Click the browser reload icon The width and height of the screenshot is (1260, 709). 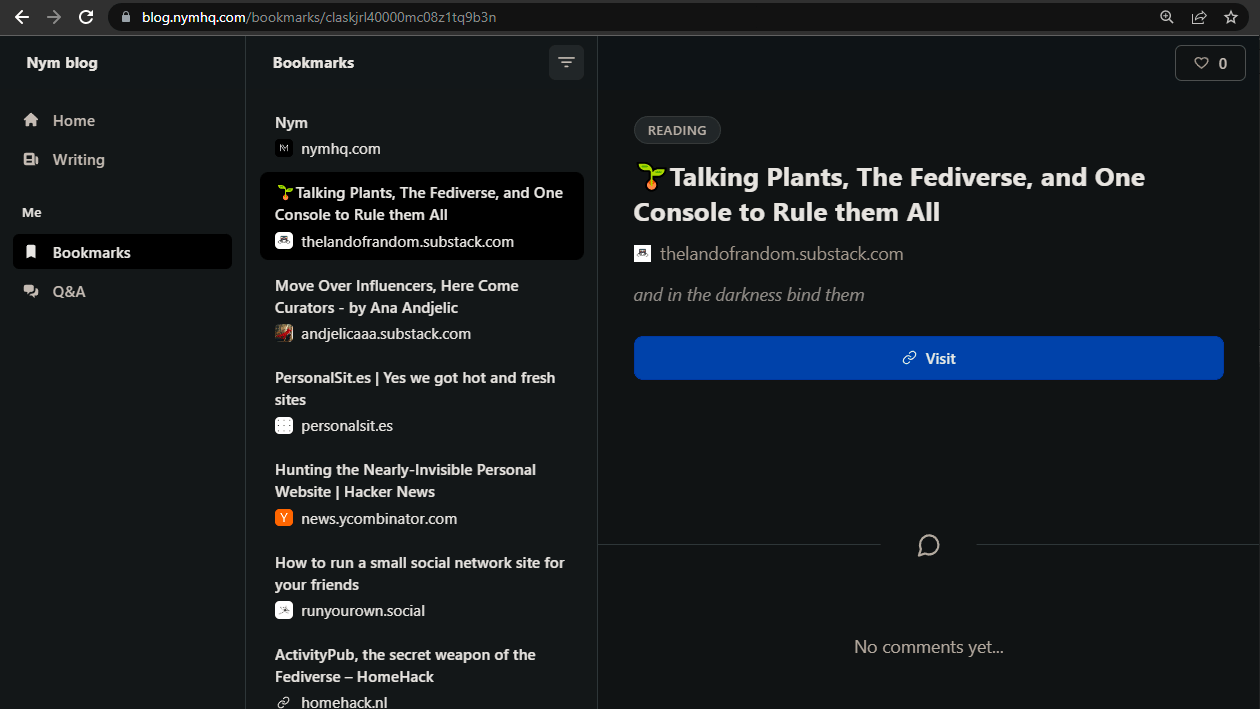[x=86, y=17]
